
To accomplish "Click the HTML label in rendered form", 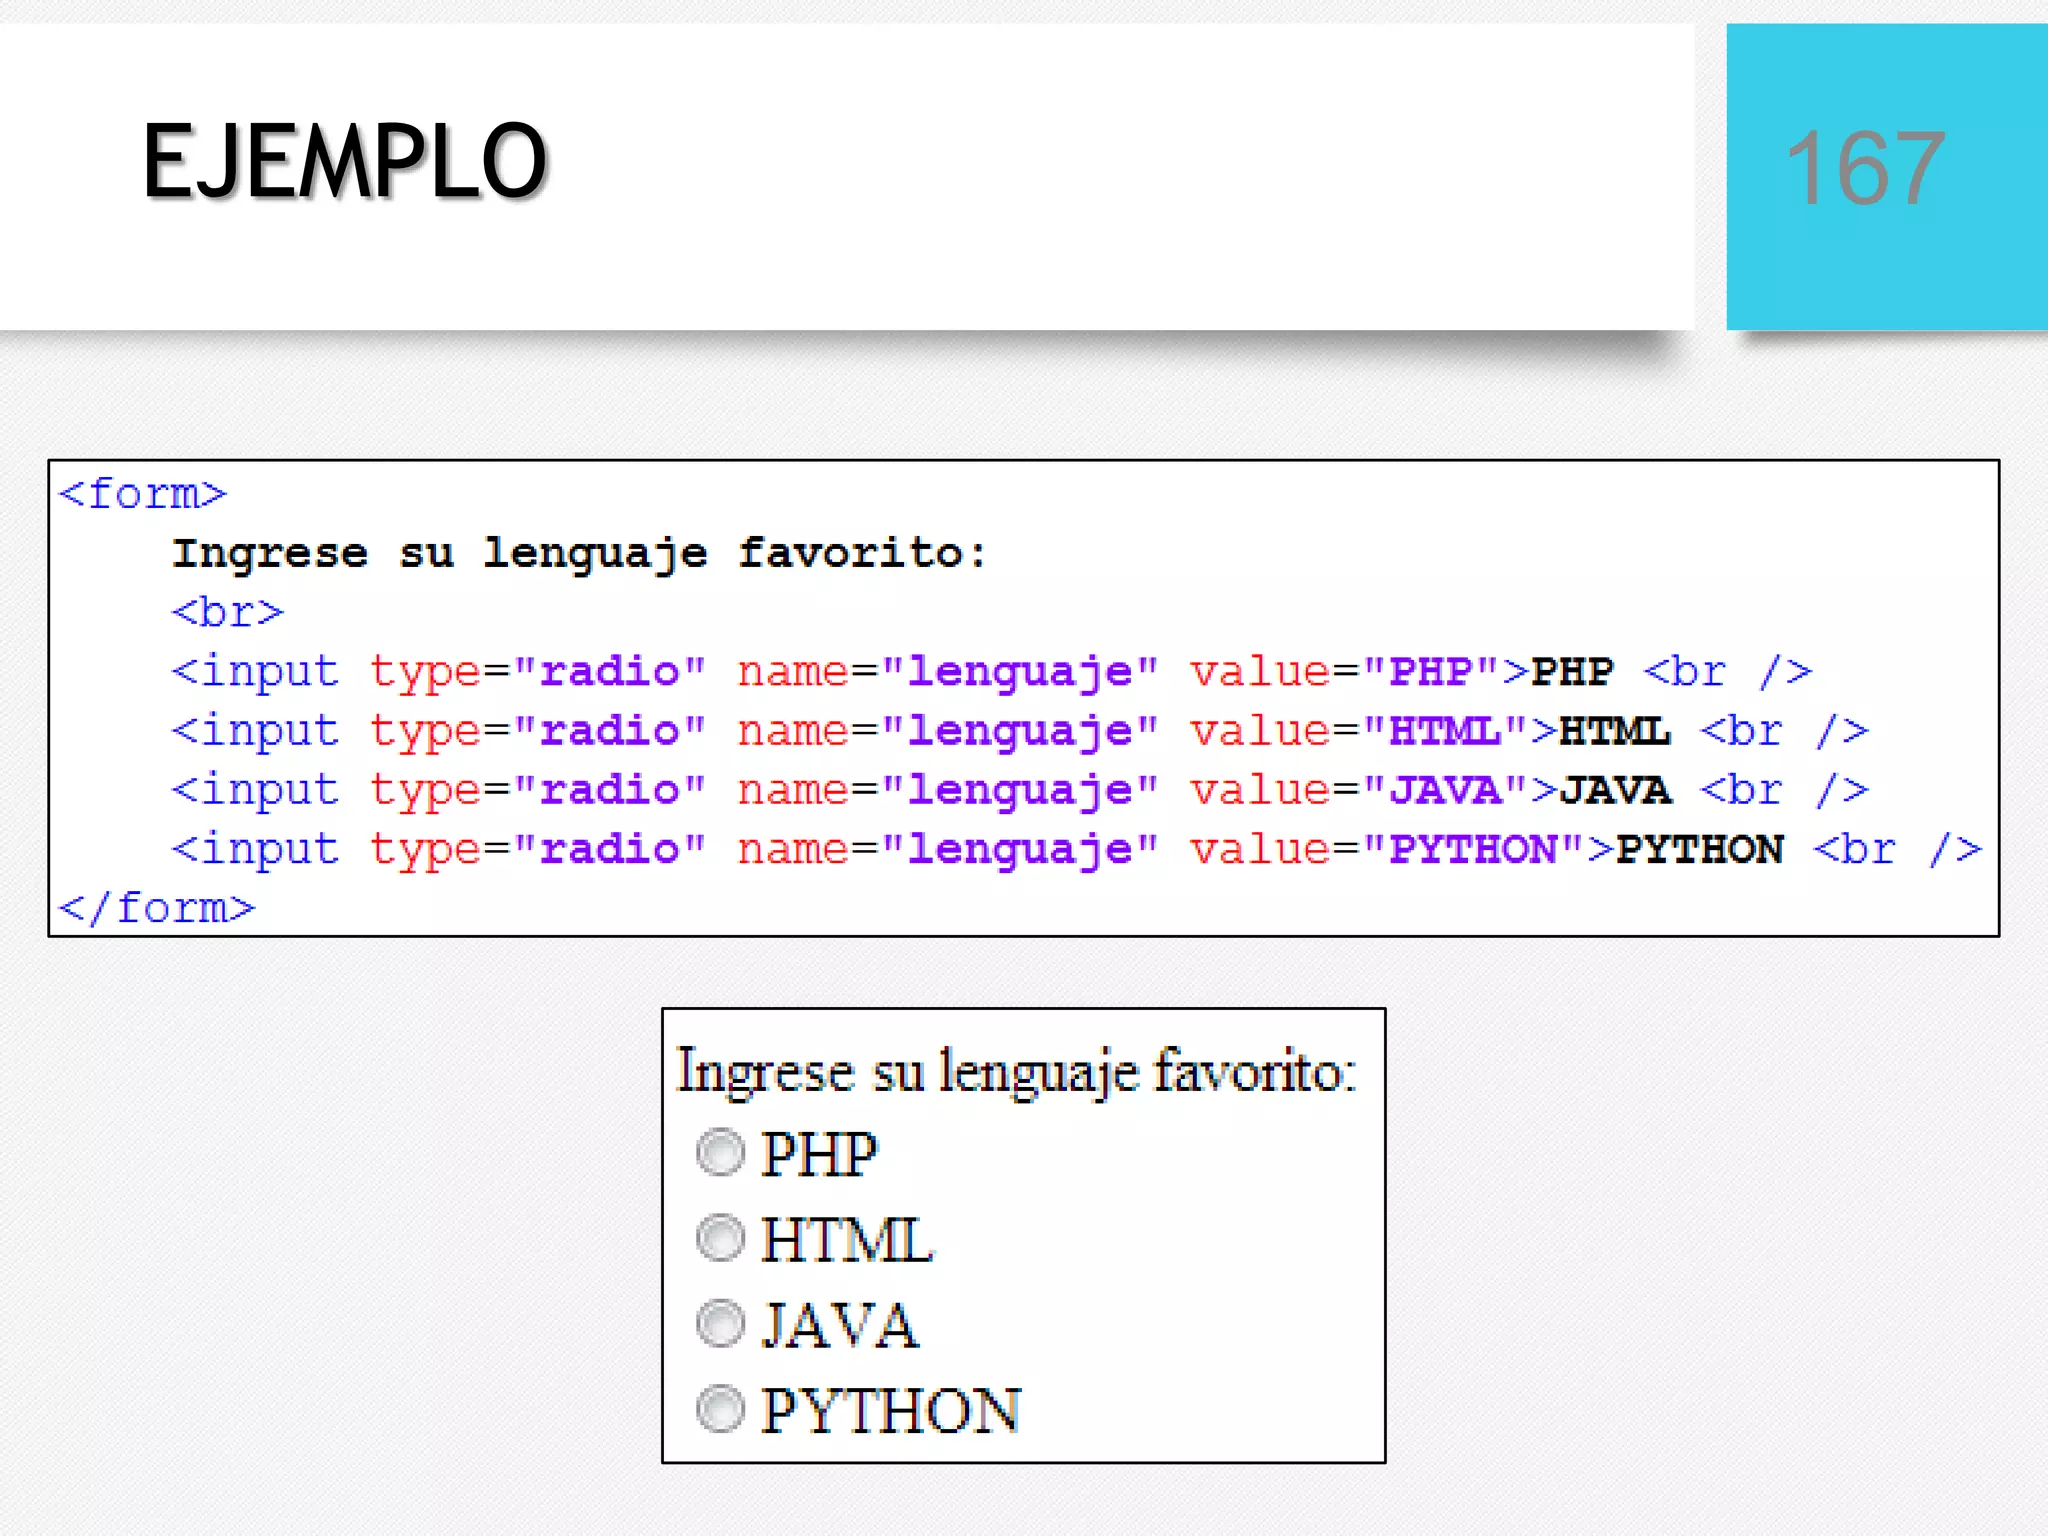I will pos(847,1240).
